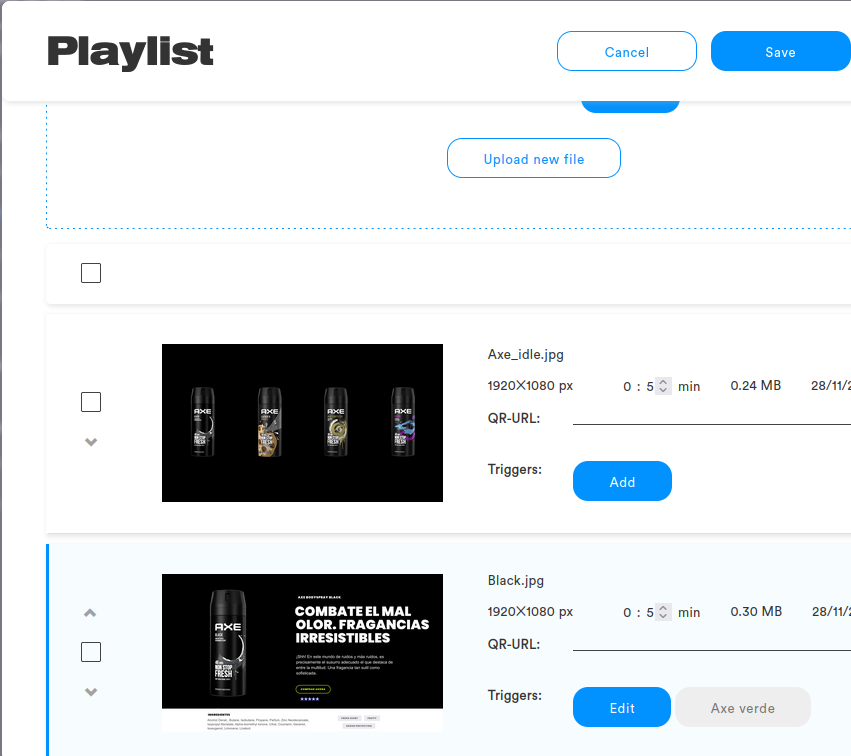The width and height of the screenshot is (851, 756).
Task: Move Black.jpg up with chevron arrow
Action: point(90,613)
